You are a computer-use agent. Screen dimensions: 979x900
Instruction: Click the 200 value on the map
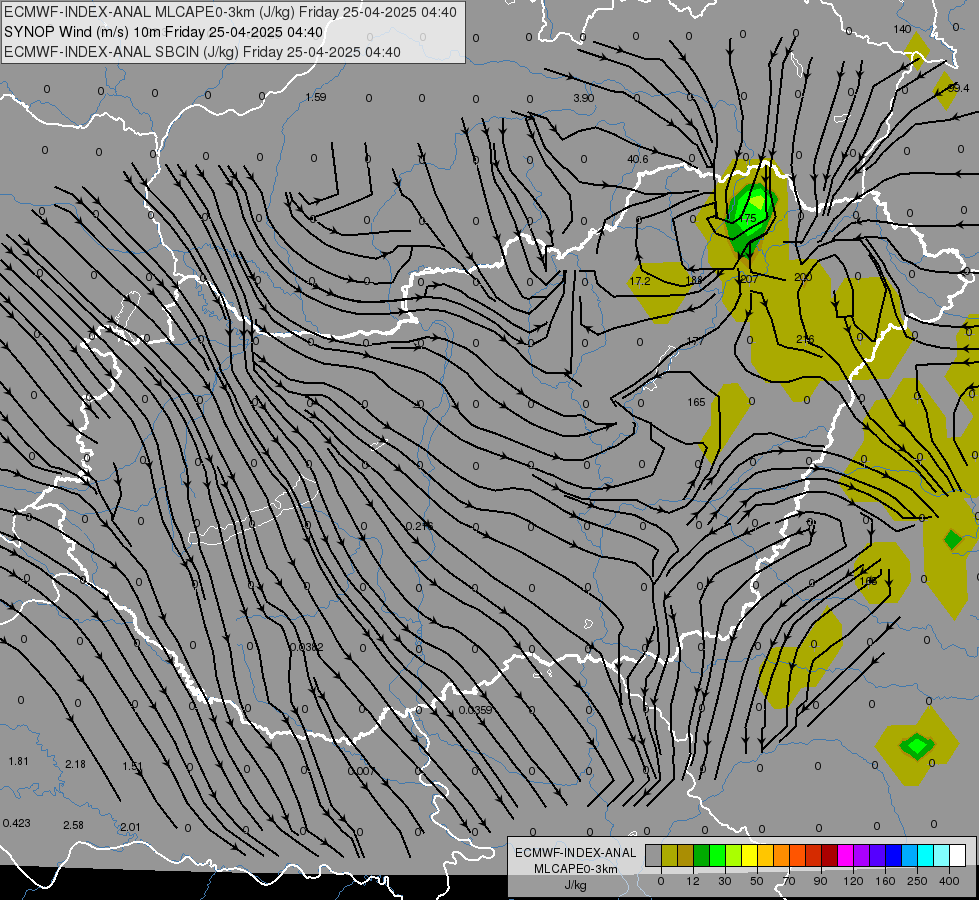coord(803,277)
